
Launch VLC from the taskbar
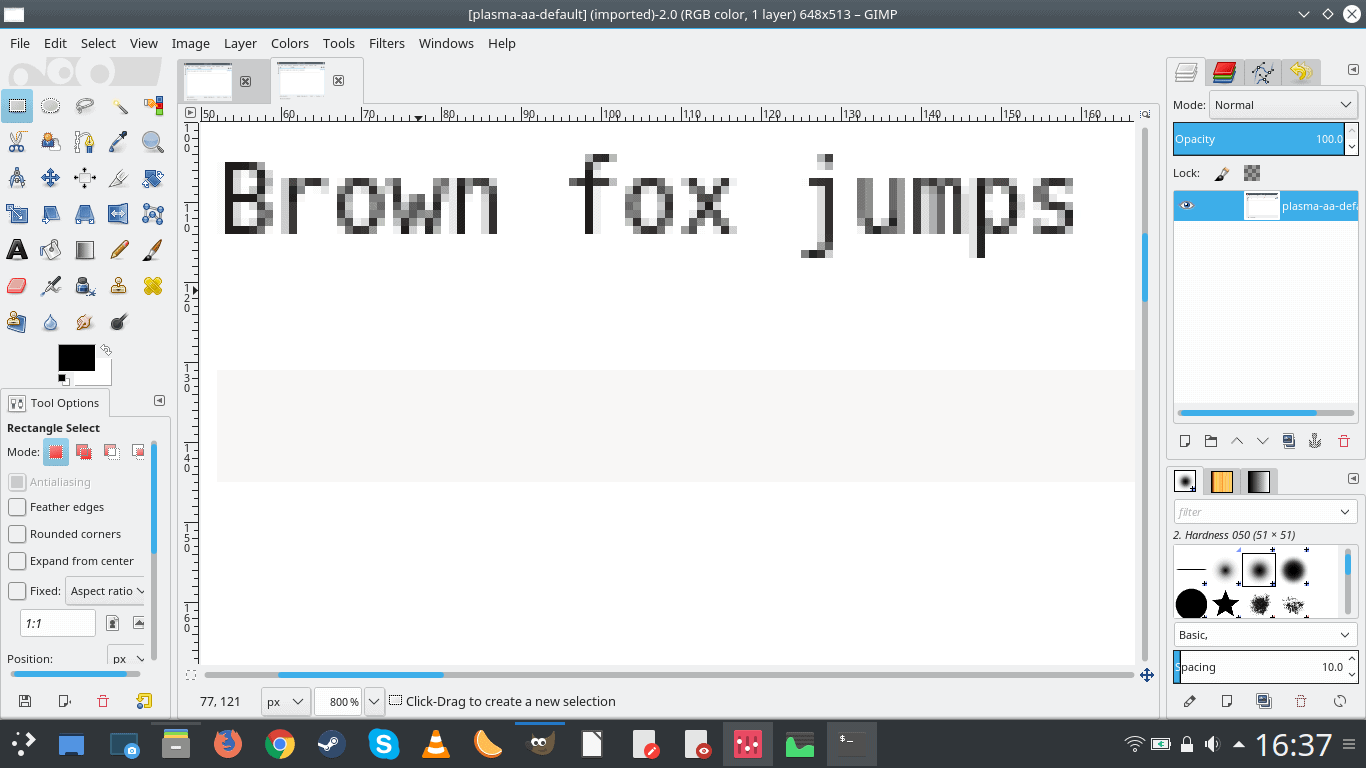pyautogui.click(x=435, y=744)
